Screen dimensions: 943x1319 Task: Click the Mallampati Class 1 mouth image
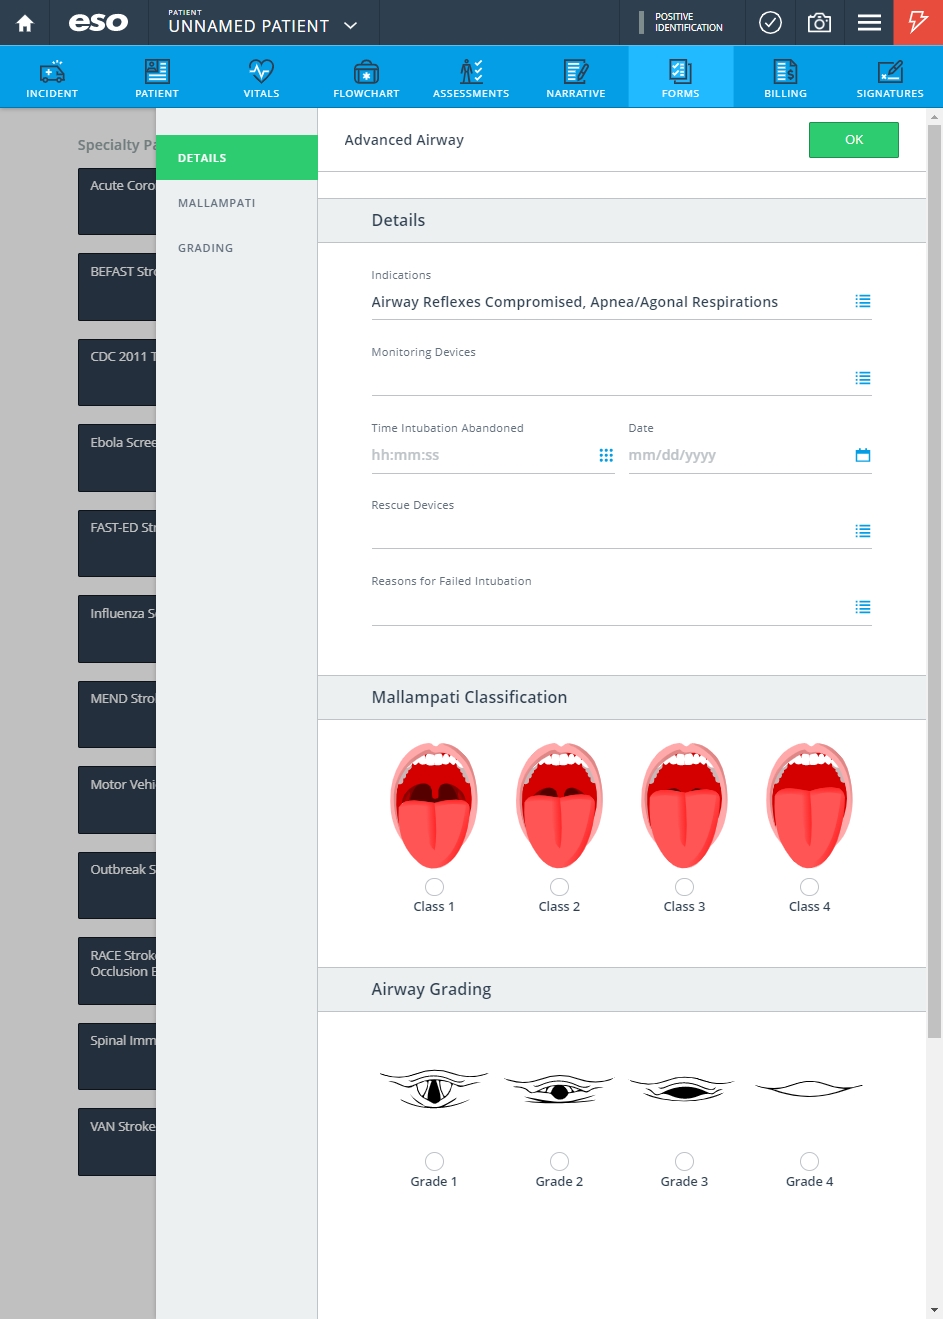pyautogui.click(x=434, y=805)
